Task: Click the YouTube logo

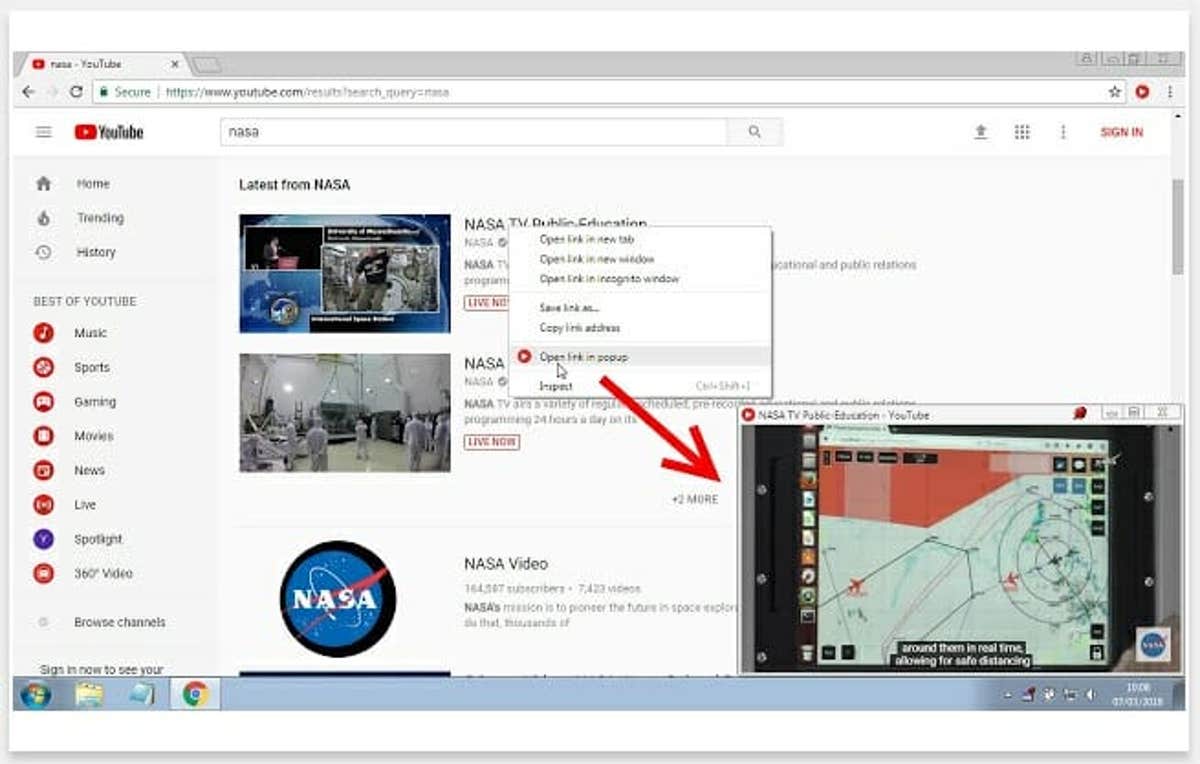Action: (x=110, y=132)
